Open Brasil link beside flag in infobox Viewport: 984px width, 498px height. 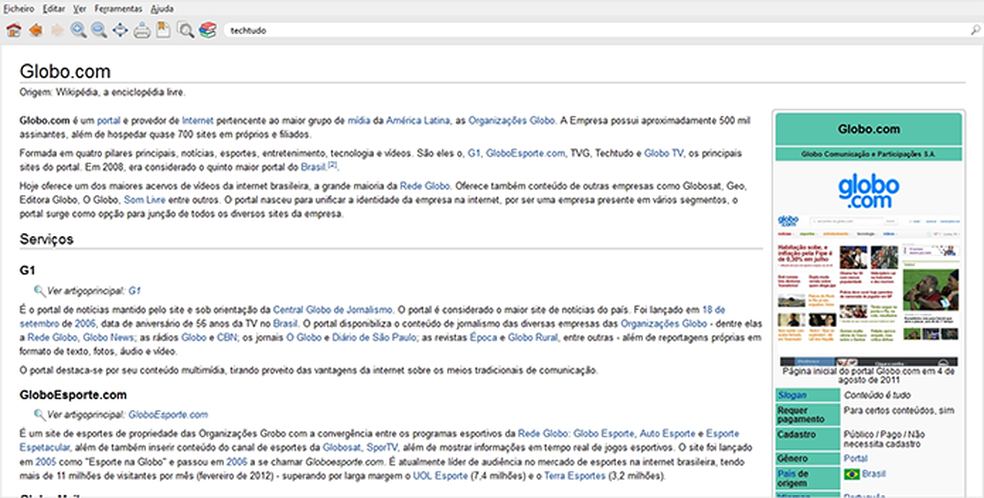[874, 474]
